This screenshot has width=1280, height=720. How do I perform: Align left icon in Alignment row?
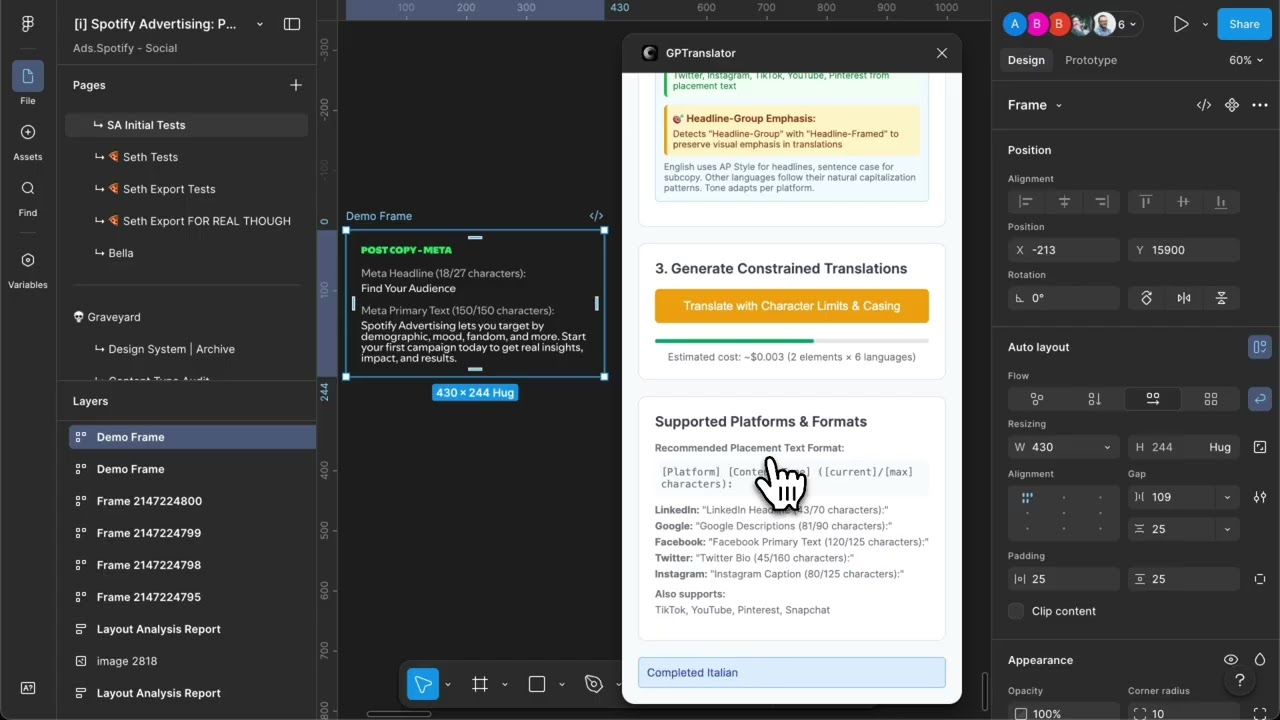point(1026,201)
